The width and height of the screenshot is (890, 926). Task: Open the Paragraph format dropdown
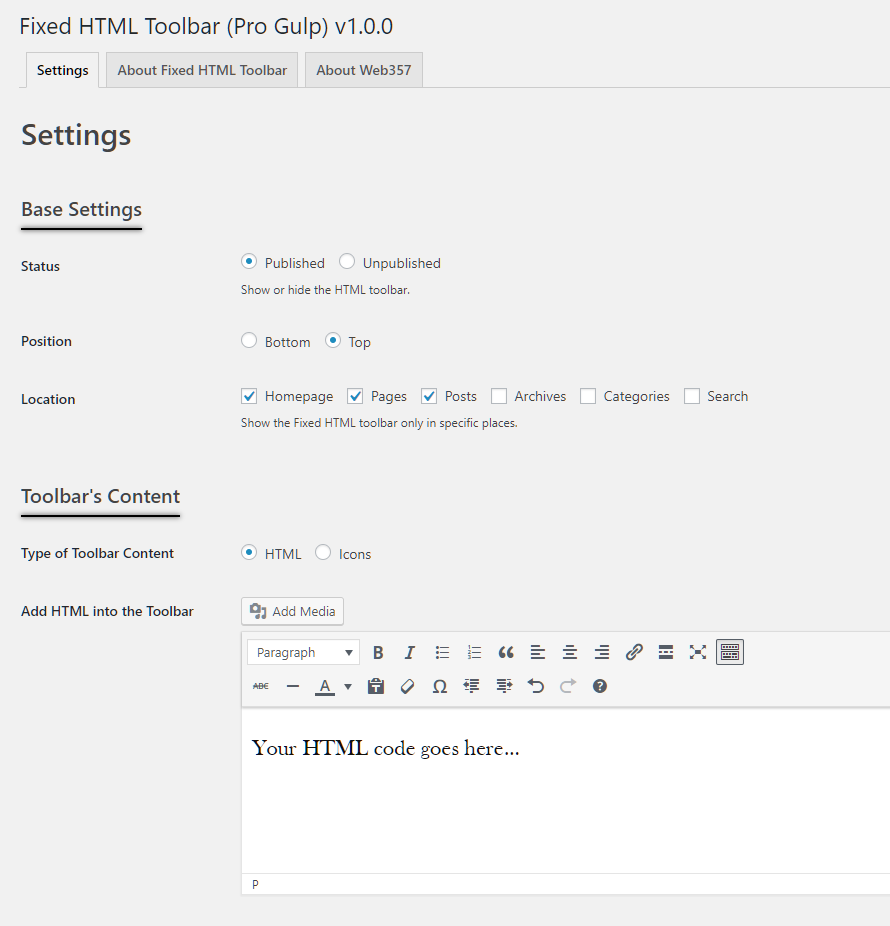point(304,653)
